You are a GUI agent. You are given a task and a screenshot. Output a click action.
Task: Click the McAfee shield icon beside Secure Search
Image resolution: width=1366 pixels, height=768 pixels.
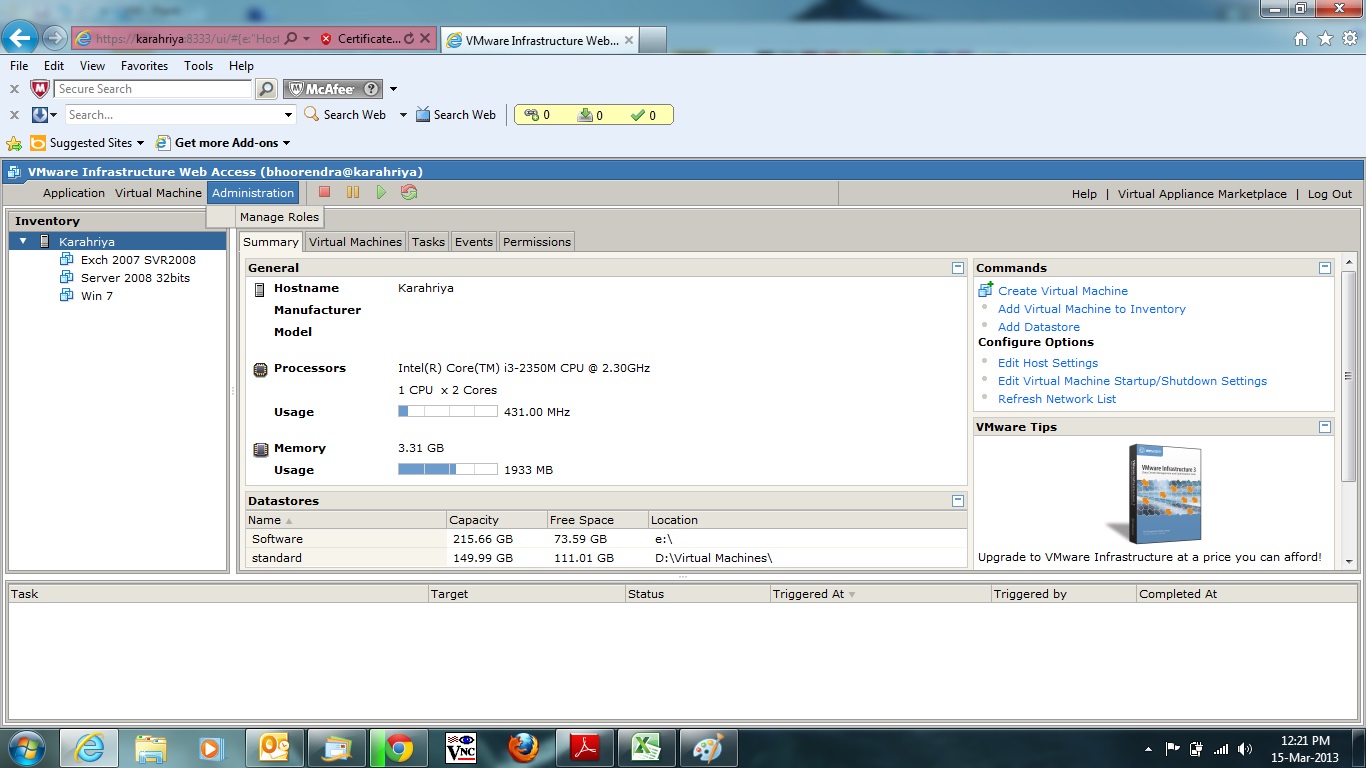pyautogui.click(x=40, y=89)
